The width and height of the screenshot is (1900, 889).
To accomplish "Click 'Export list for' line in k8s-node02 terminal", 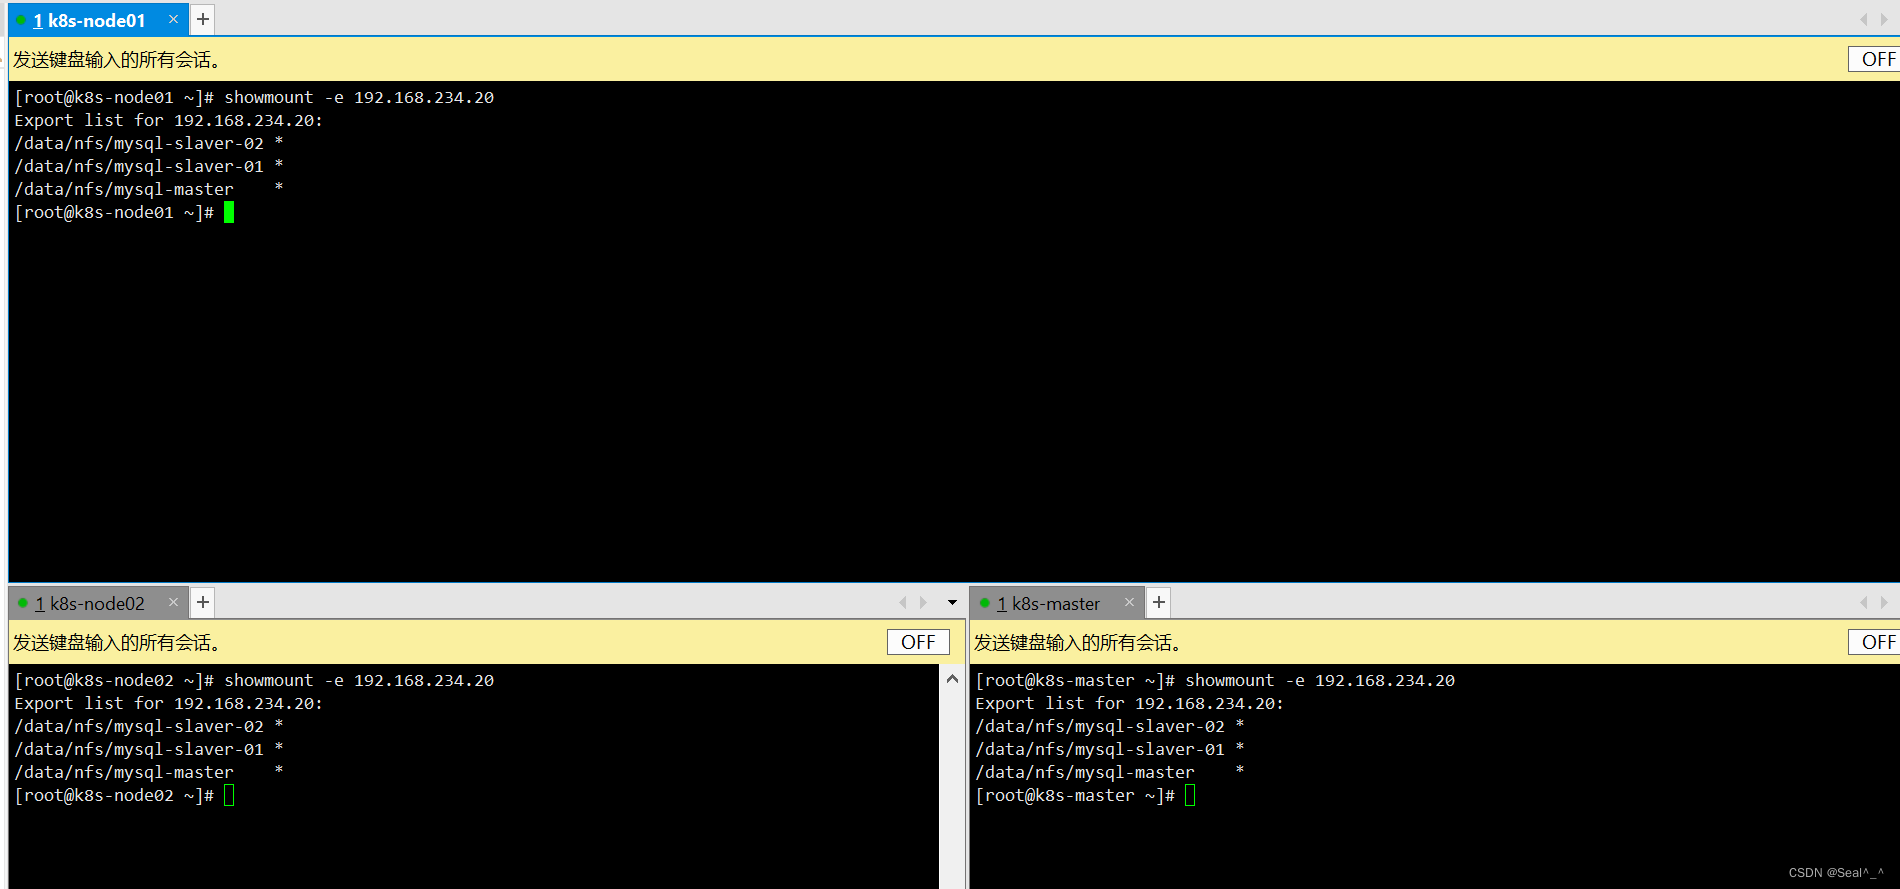I will pos(168,703).
